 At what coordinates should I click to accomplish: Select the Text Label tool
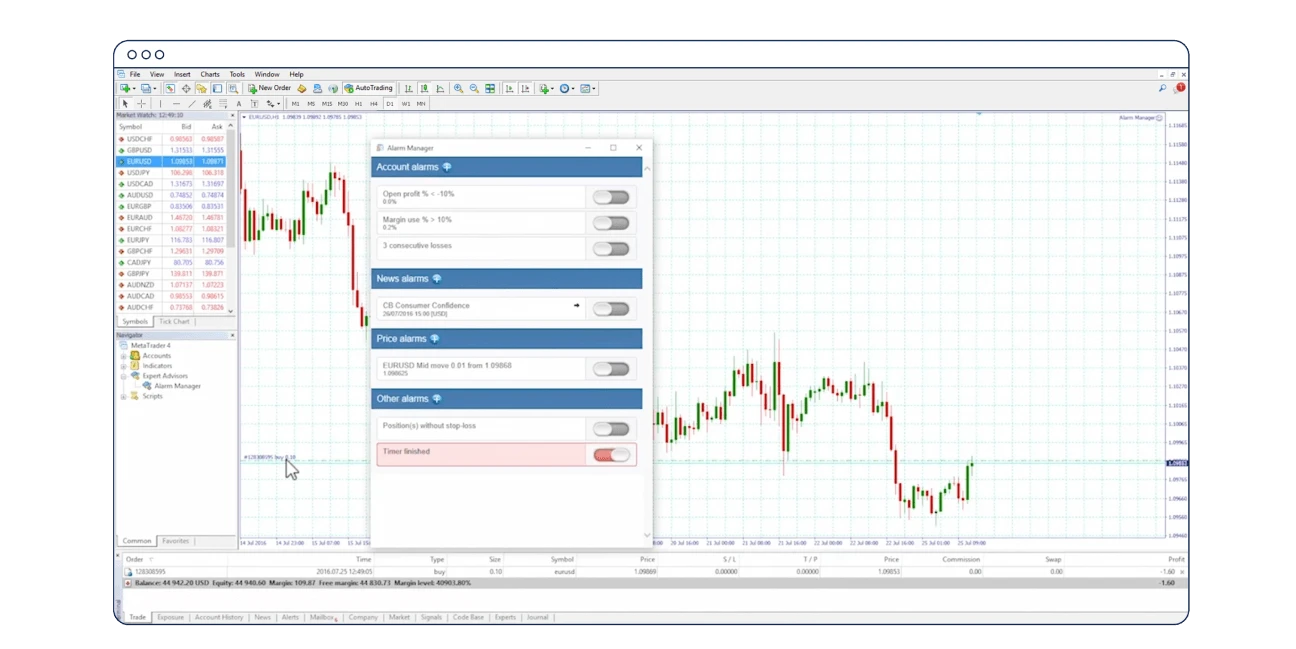(x=254, y=103)
